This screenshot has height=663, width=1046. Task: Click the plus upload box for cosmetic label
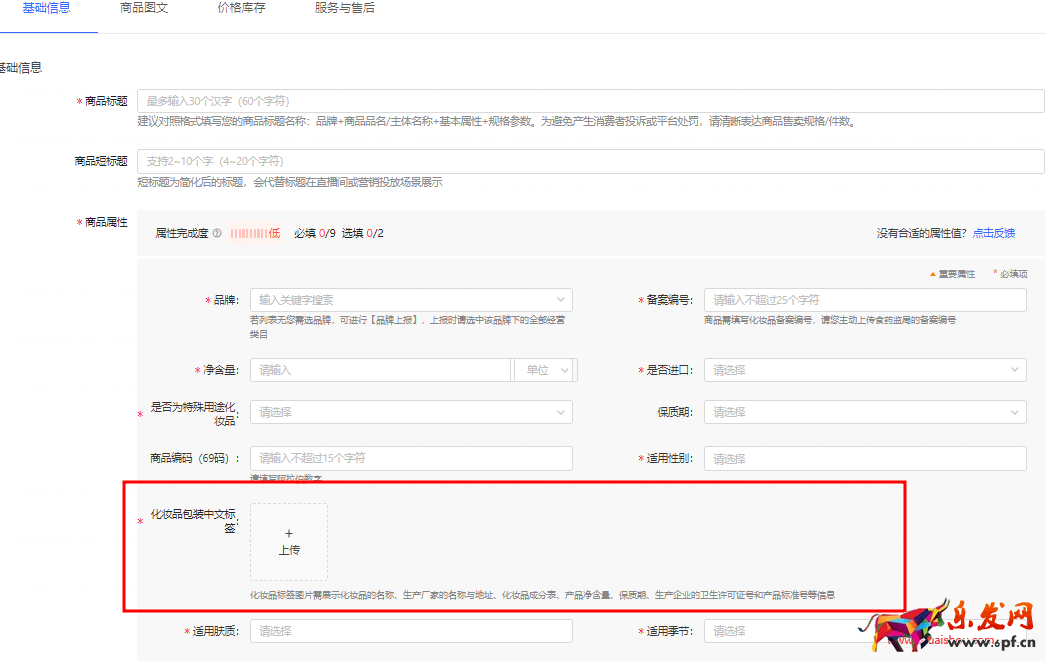point(289,541)
